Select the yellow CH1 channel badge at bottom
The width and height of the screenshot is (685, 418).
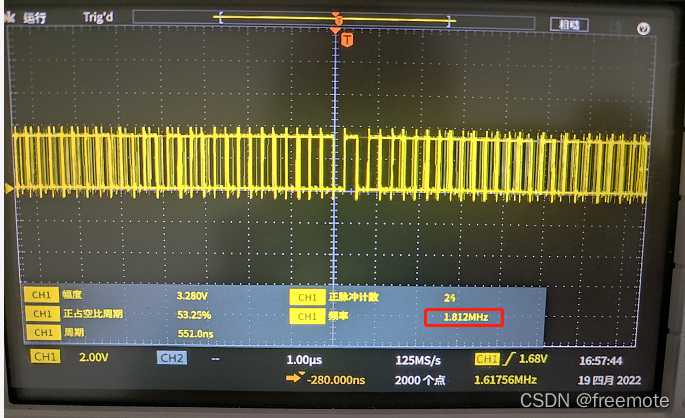pos(45,357)
